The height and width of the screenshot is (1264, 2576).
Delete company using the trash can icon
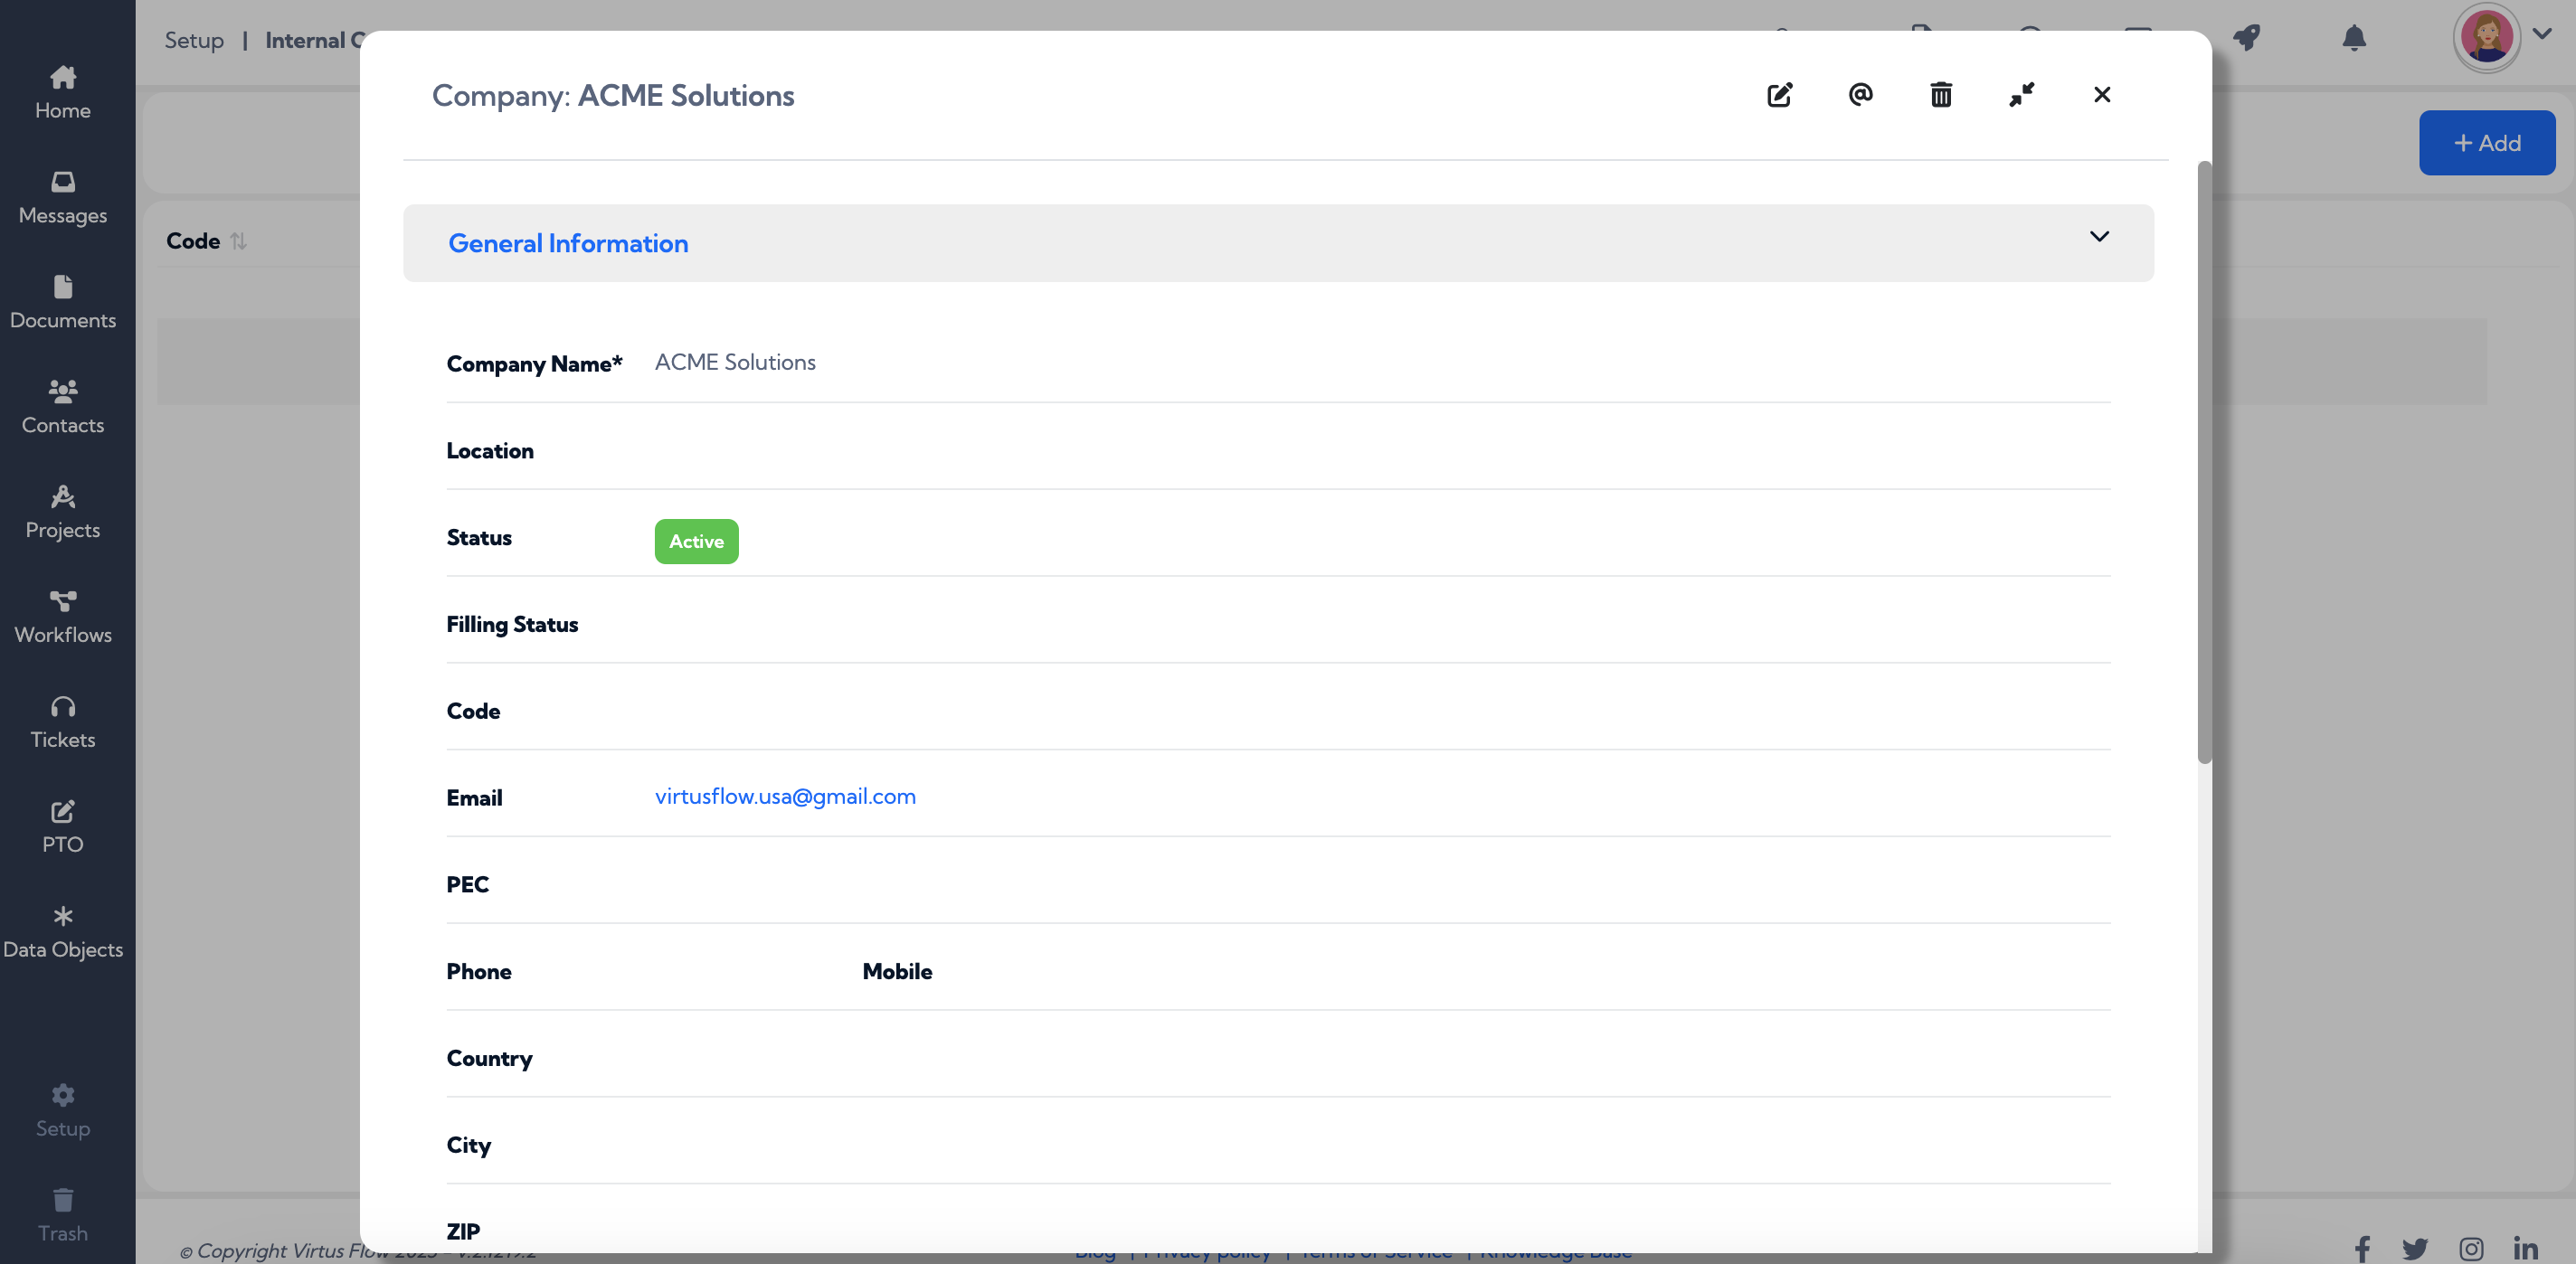pos(1941,95)
